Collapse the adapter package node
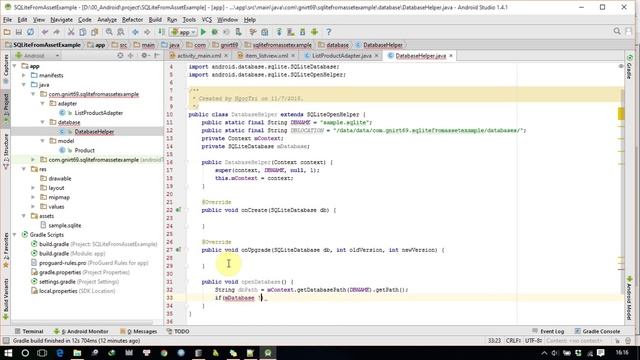 [x=42, y=103]
